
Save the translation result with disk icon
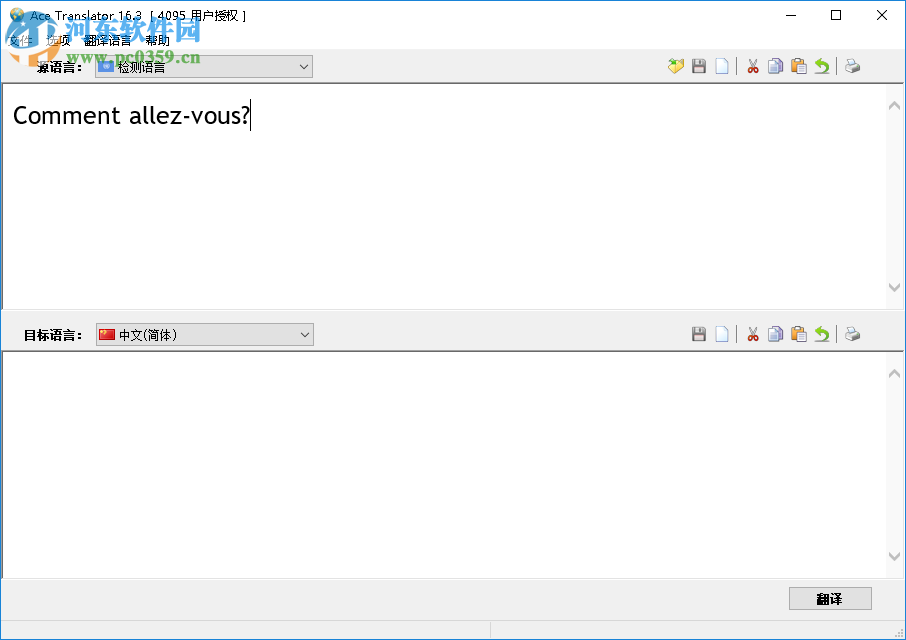(x=699, y=333)
